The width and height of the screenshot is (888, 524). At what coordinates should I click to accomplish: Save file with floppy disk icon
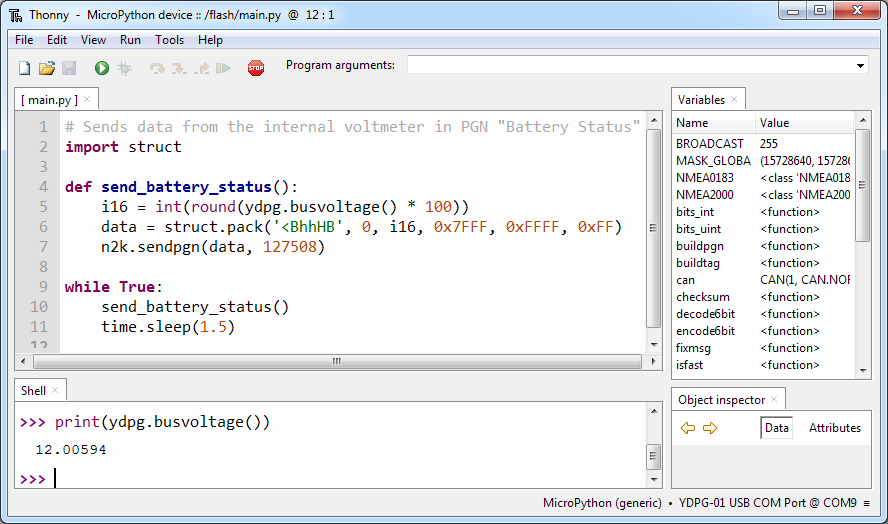[69, 69]
